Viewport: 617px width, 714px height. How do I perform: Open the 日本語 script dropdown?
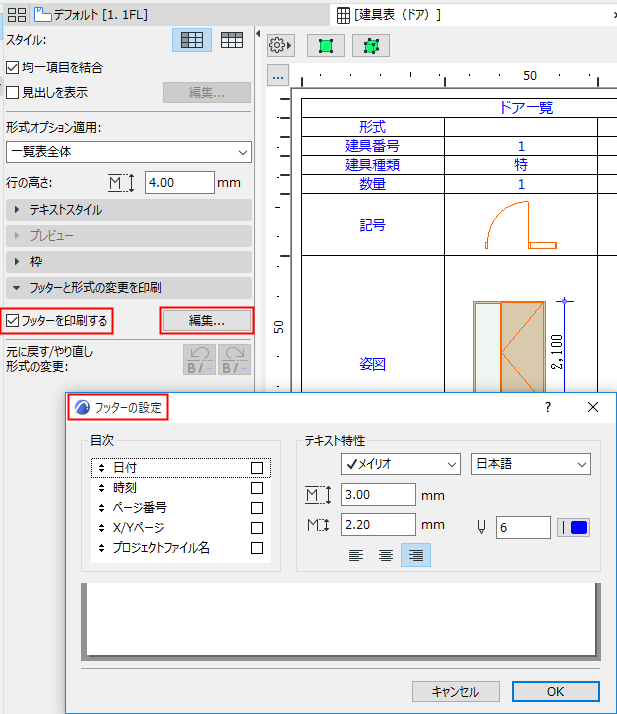click(x=531, y=464)
